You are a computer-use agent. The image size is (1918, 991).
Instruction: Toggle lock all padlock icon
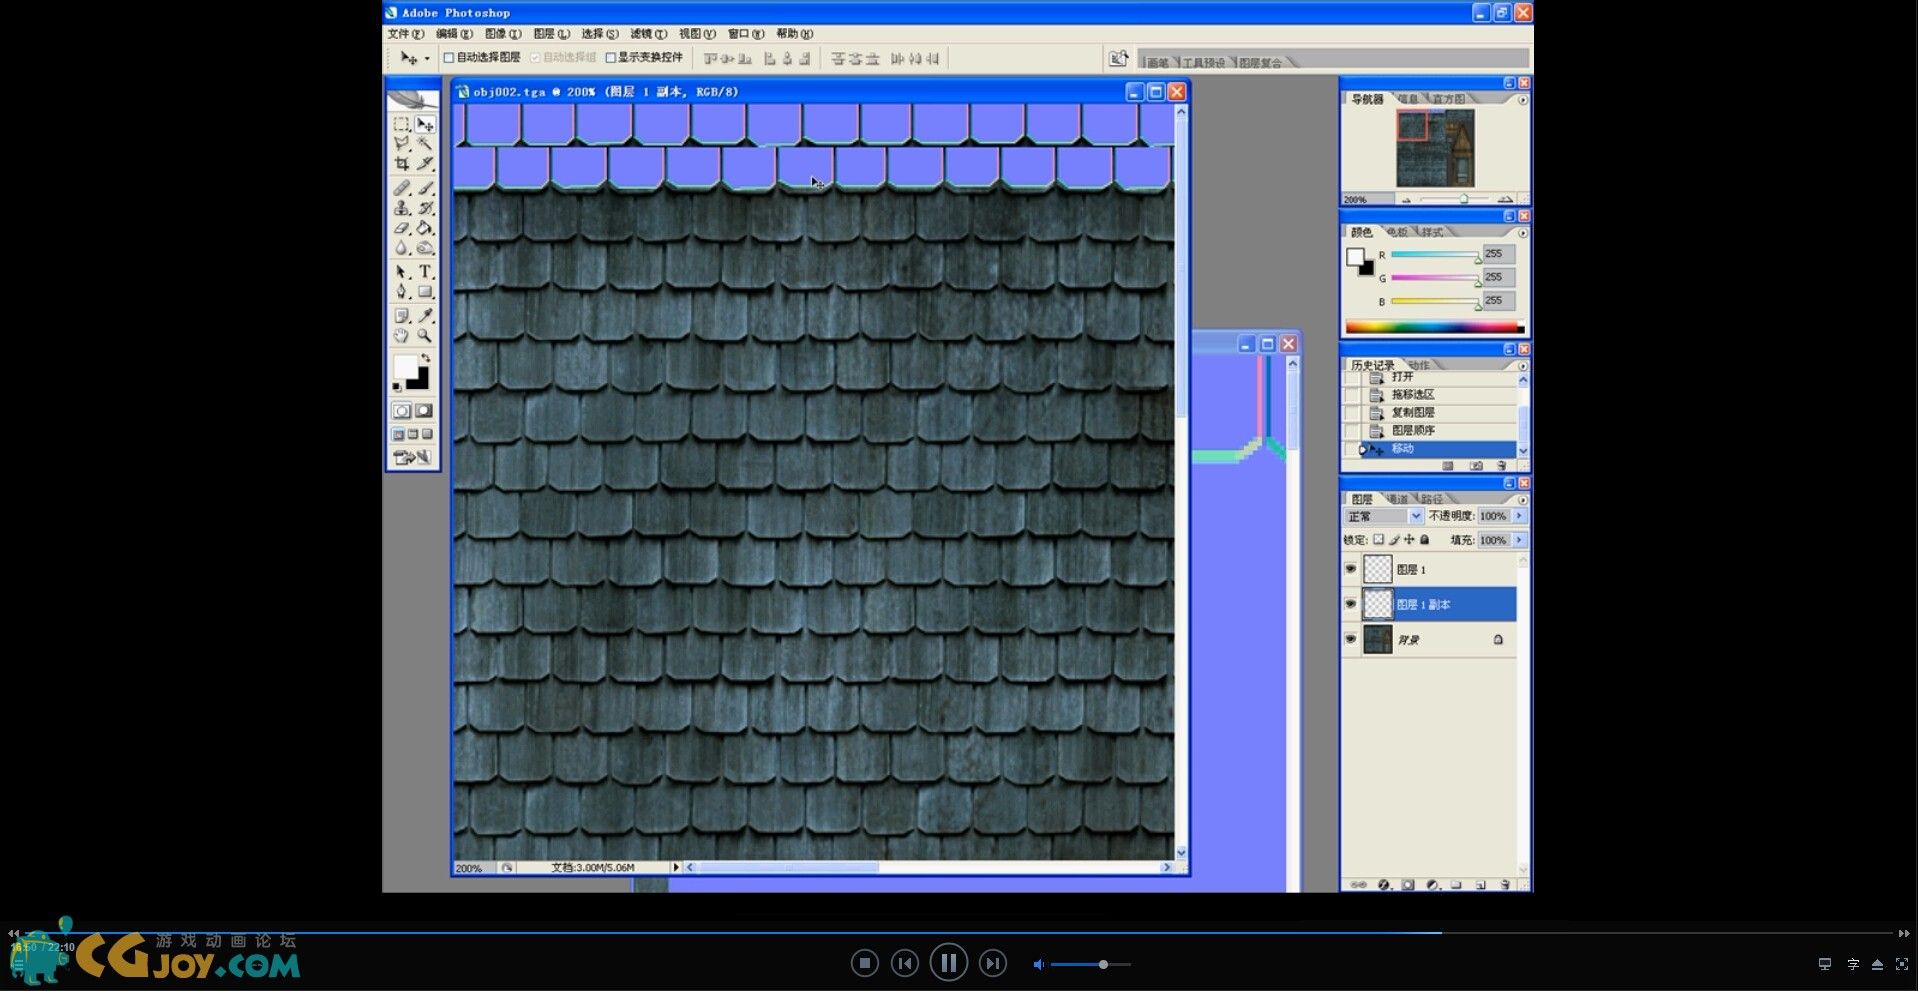(x=1425, y=540)
